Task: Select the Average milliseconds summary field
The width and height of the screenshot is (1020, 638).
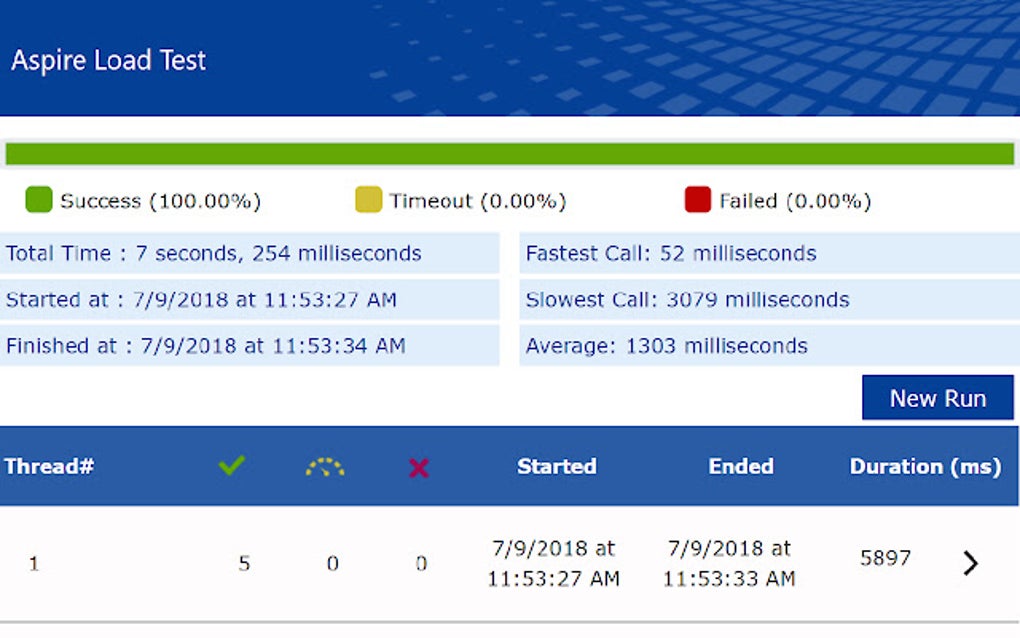Action: [x=769, y=346]
